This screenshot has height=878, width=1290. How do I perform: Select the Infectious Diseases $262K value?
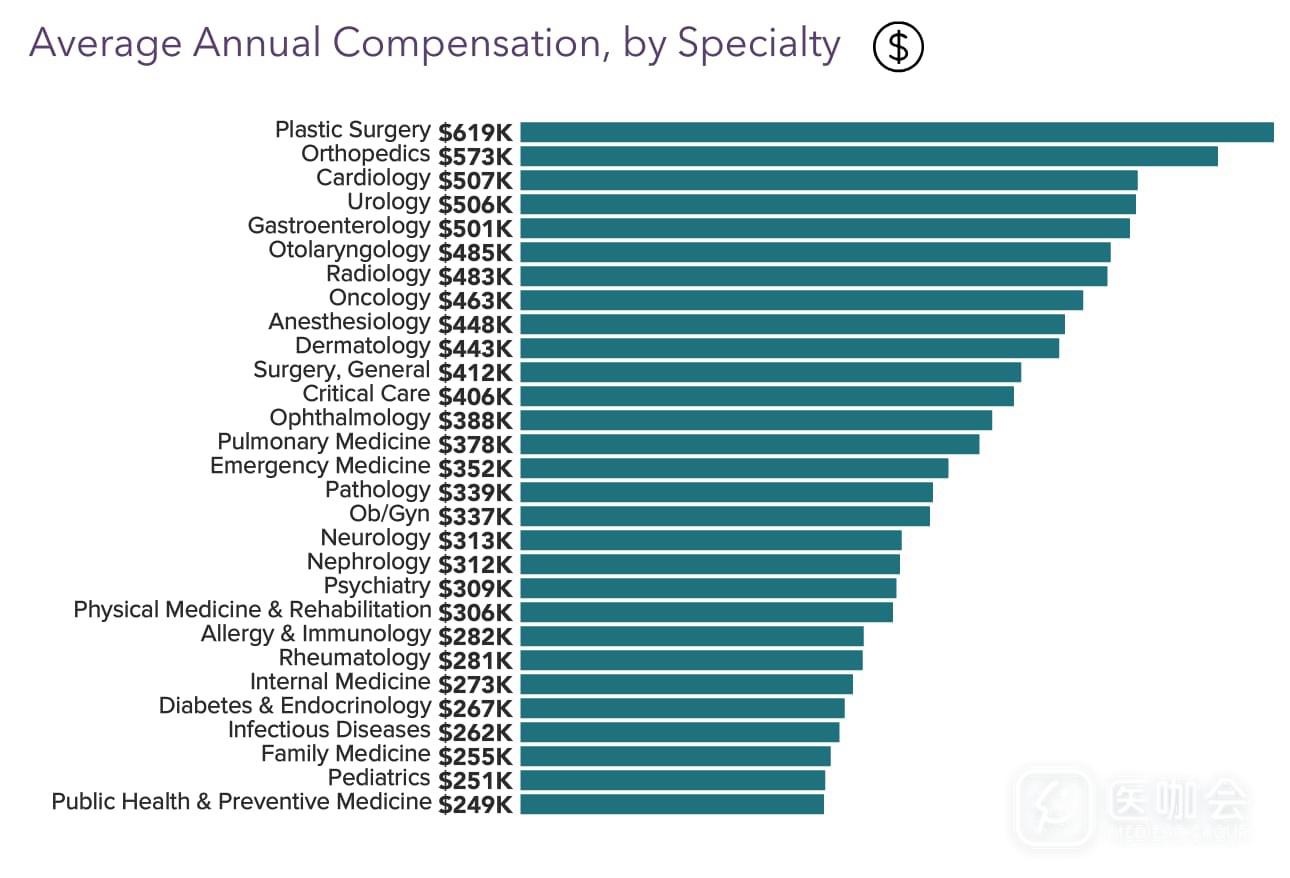coord(475,732)
